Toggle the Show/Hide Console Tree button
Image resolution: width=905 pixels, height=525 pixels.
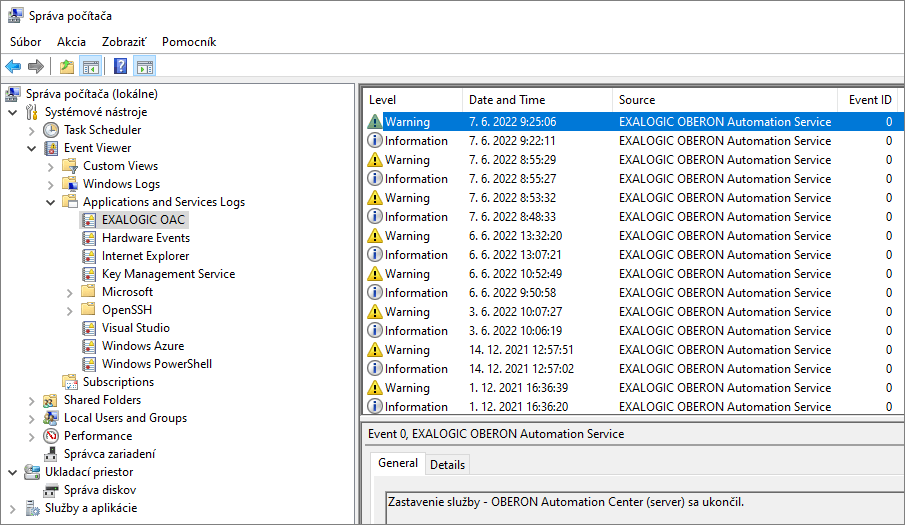pyautogui.click(x=91, y=67)
